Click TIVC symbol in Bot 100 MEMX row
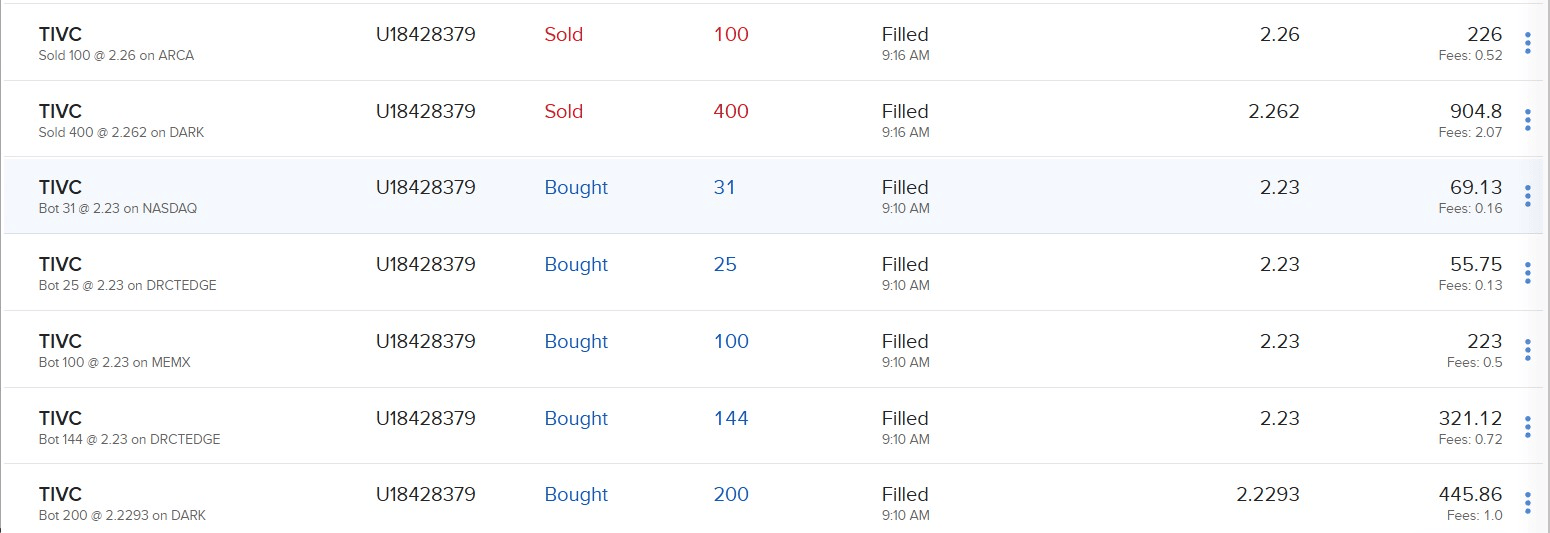This screenshot has height=533, width=1550. 60,342
